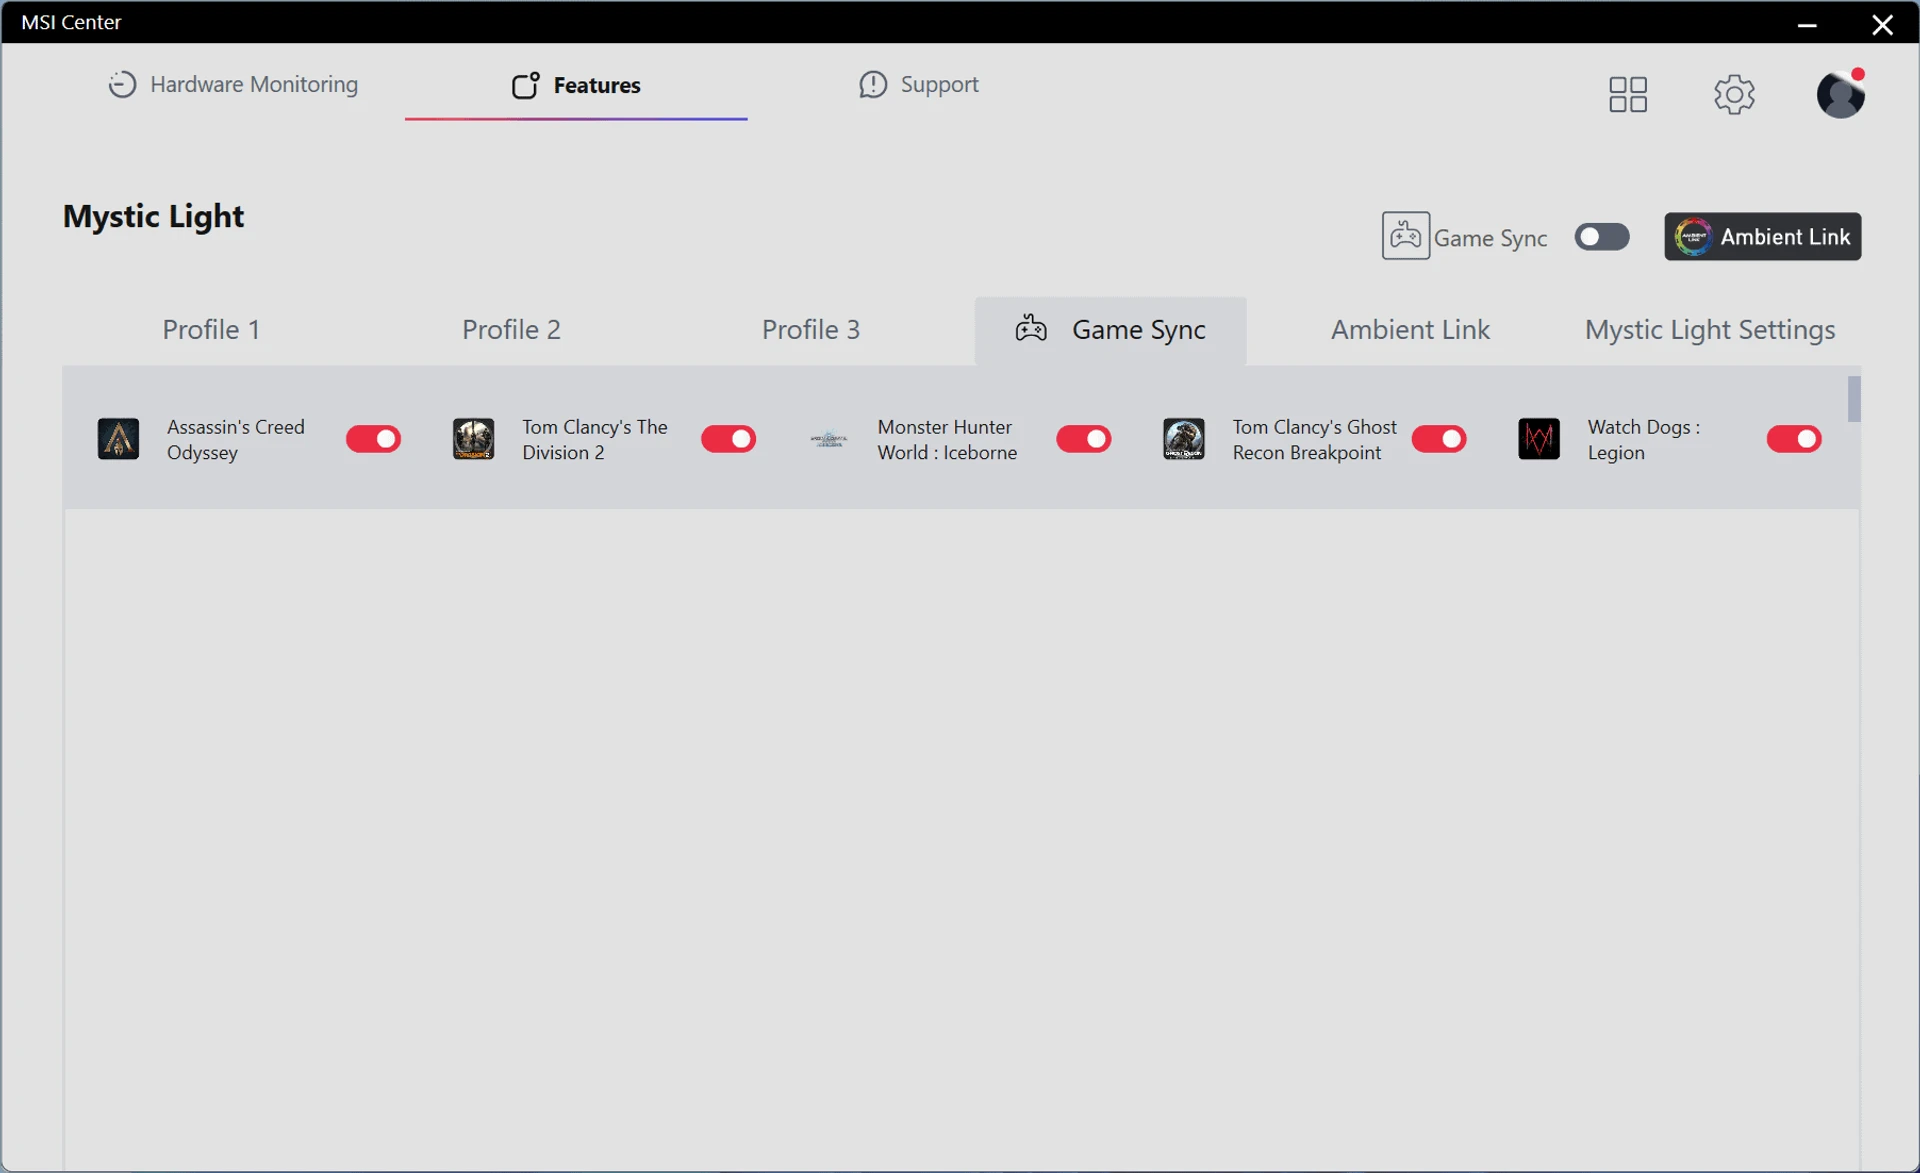Disable Monster Hunter World Iceborne toggle

(1083, 439)
